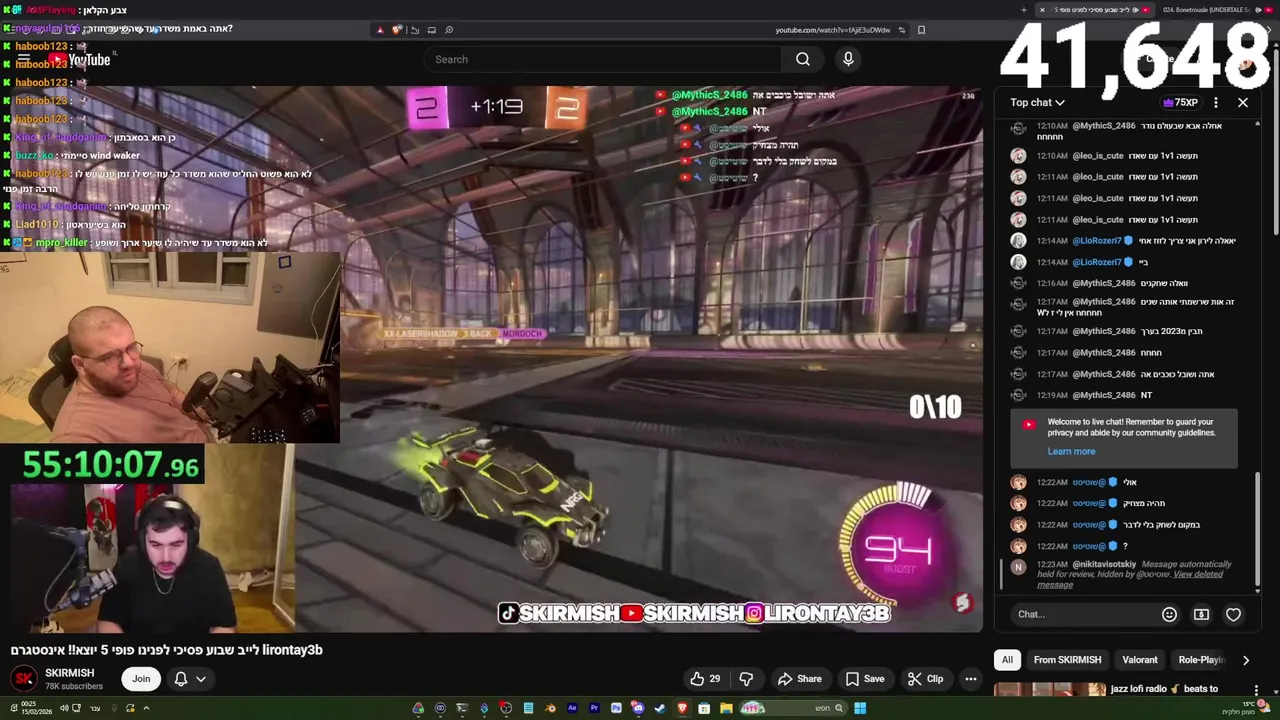This screenshot has height=720, width=1280.
Task: Follow the Learn more link in chat
Action: [x=1071, y=451]
